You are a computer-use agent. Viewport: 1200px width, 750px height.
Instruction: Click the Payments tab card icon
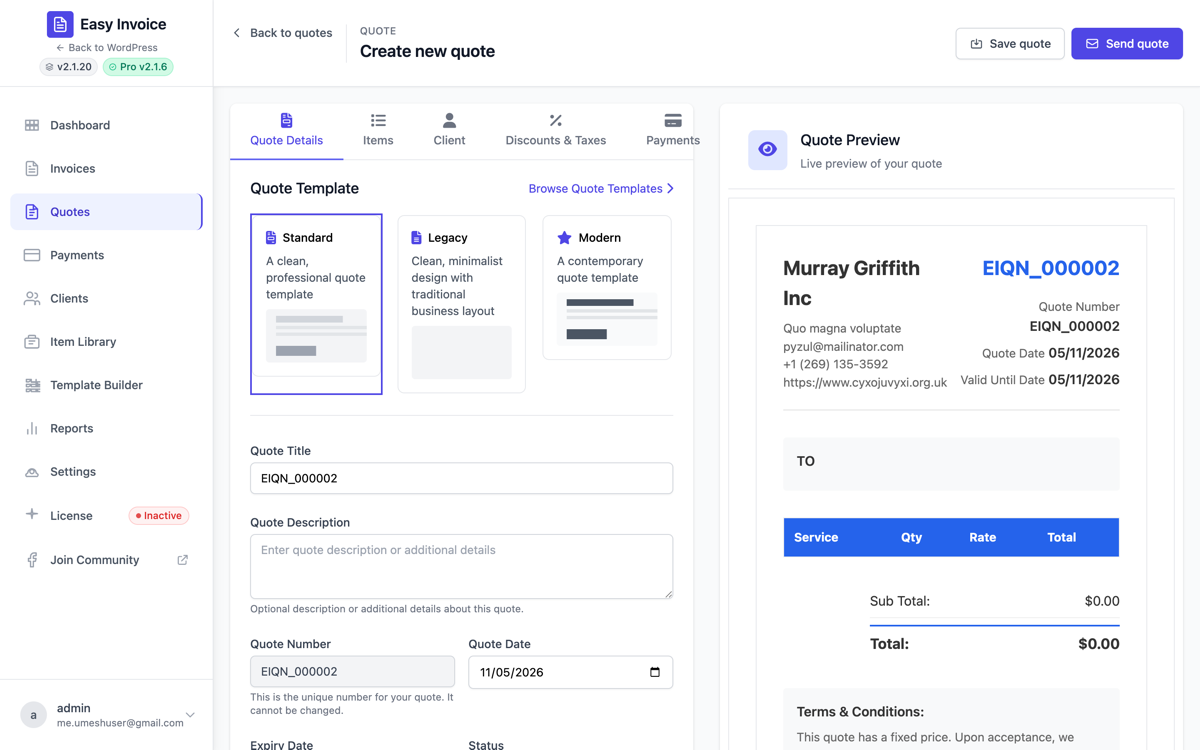click(673, 120)
